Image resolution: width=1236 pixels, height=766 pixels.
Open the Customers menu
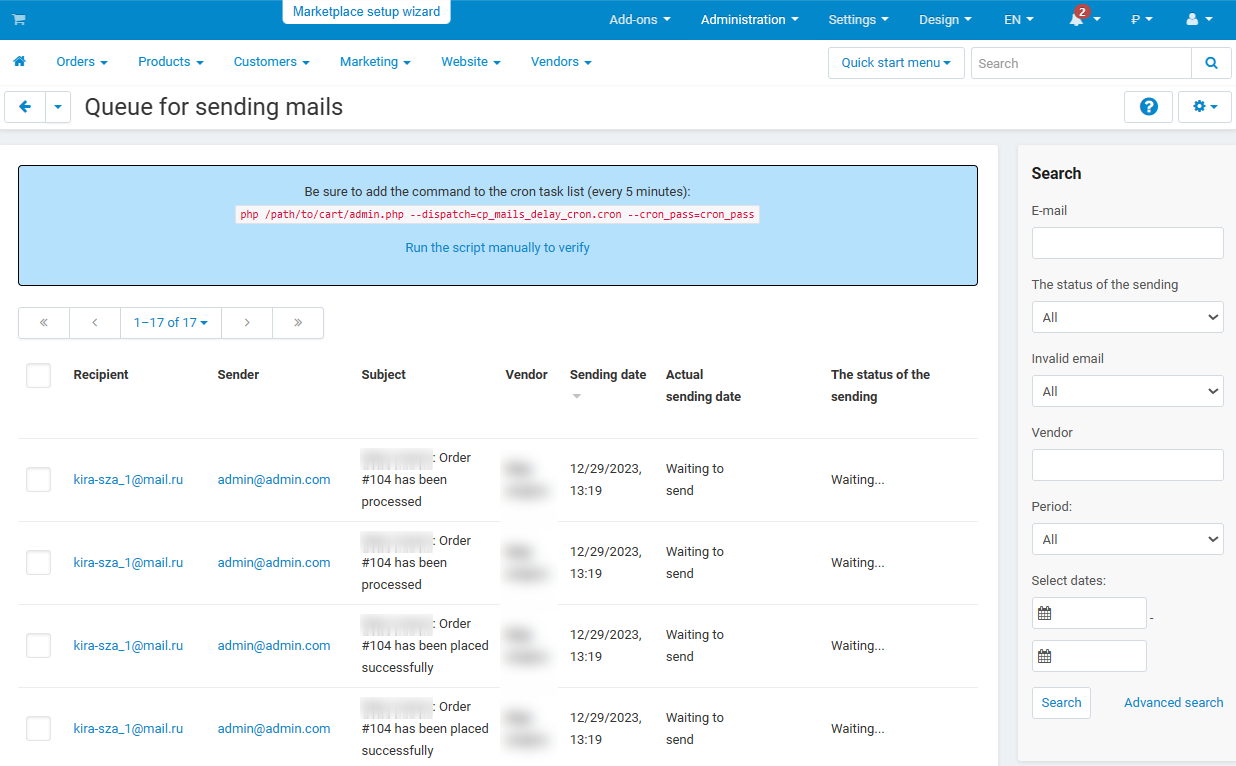click(x=272, y=62)
